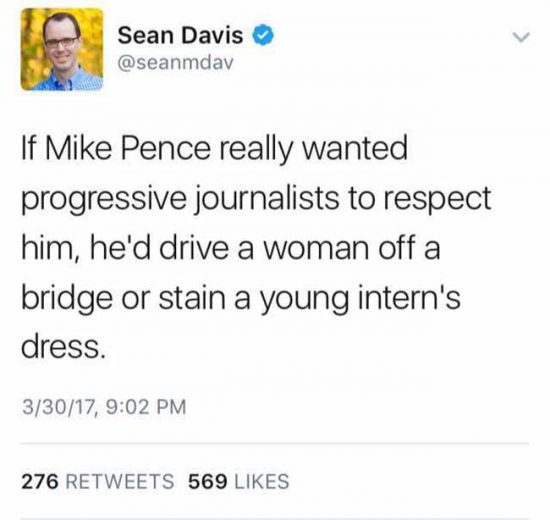View the 276 Retweets list
This screenshot has width=550, height=520.
click(x=98, y=481)
